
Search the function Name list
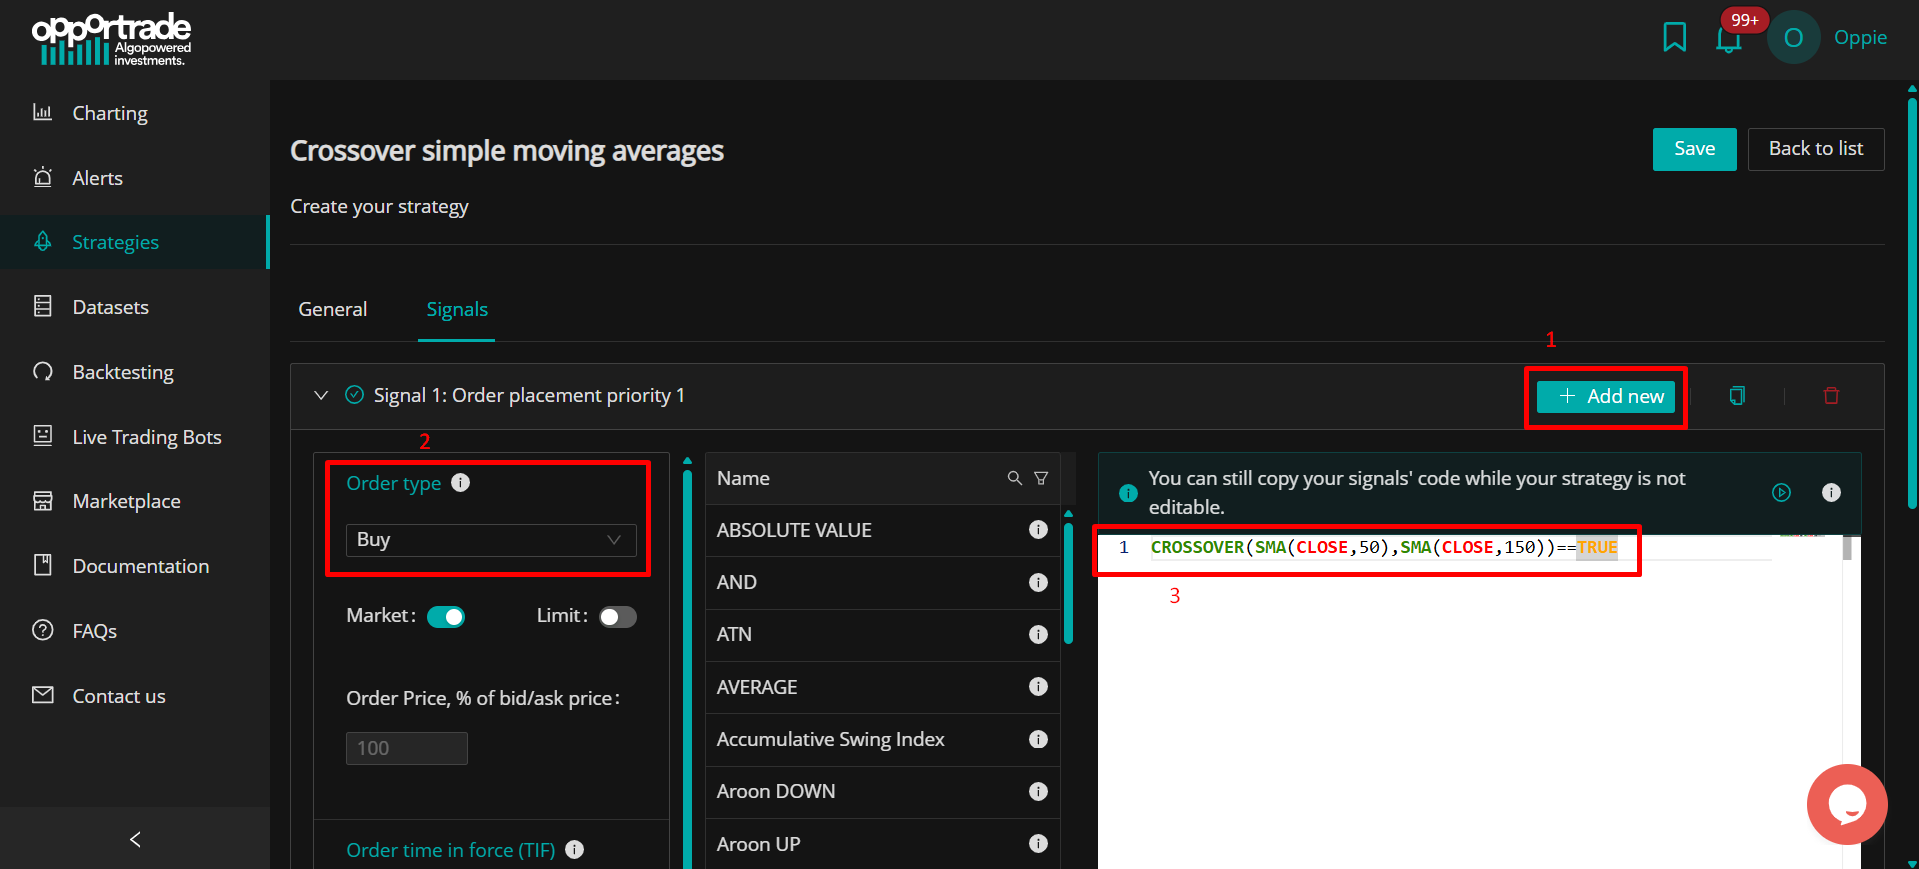click(x=1014, y=478)
